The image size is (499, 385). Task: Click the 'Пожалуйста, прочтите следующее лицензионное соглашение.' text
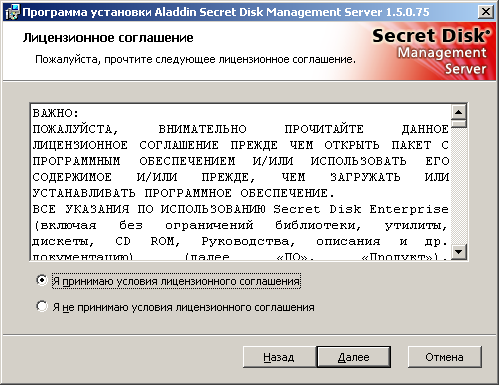[x=195, y=59]
